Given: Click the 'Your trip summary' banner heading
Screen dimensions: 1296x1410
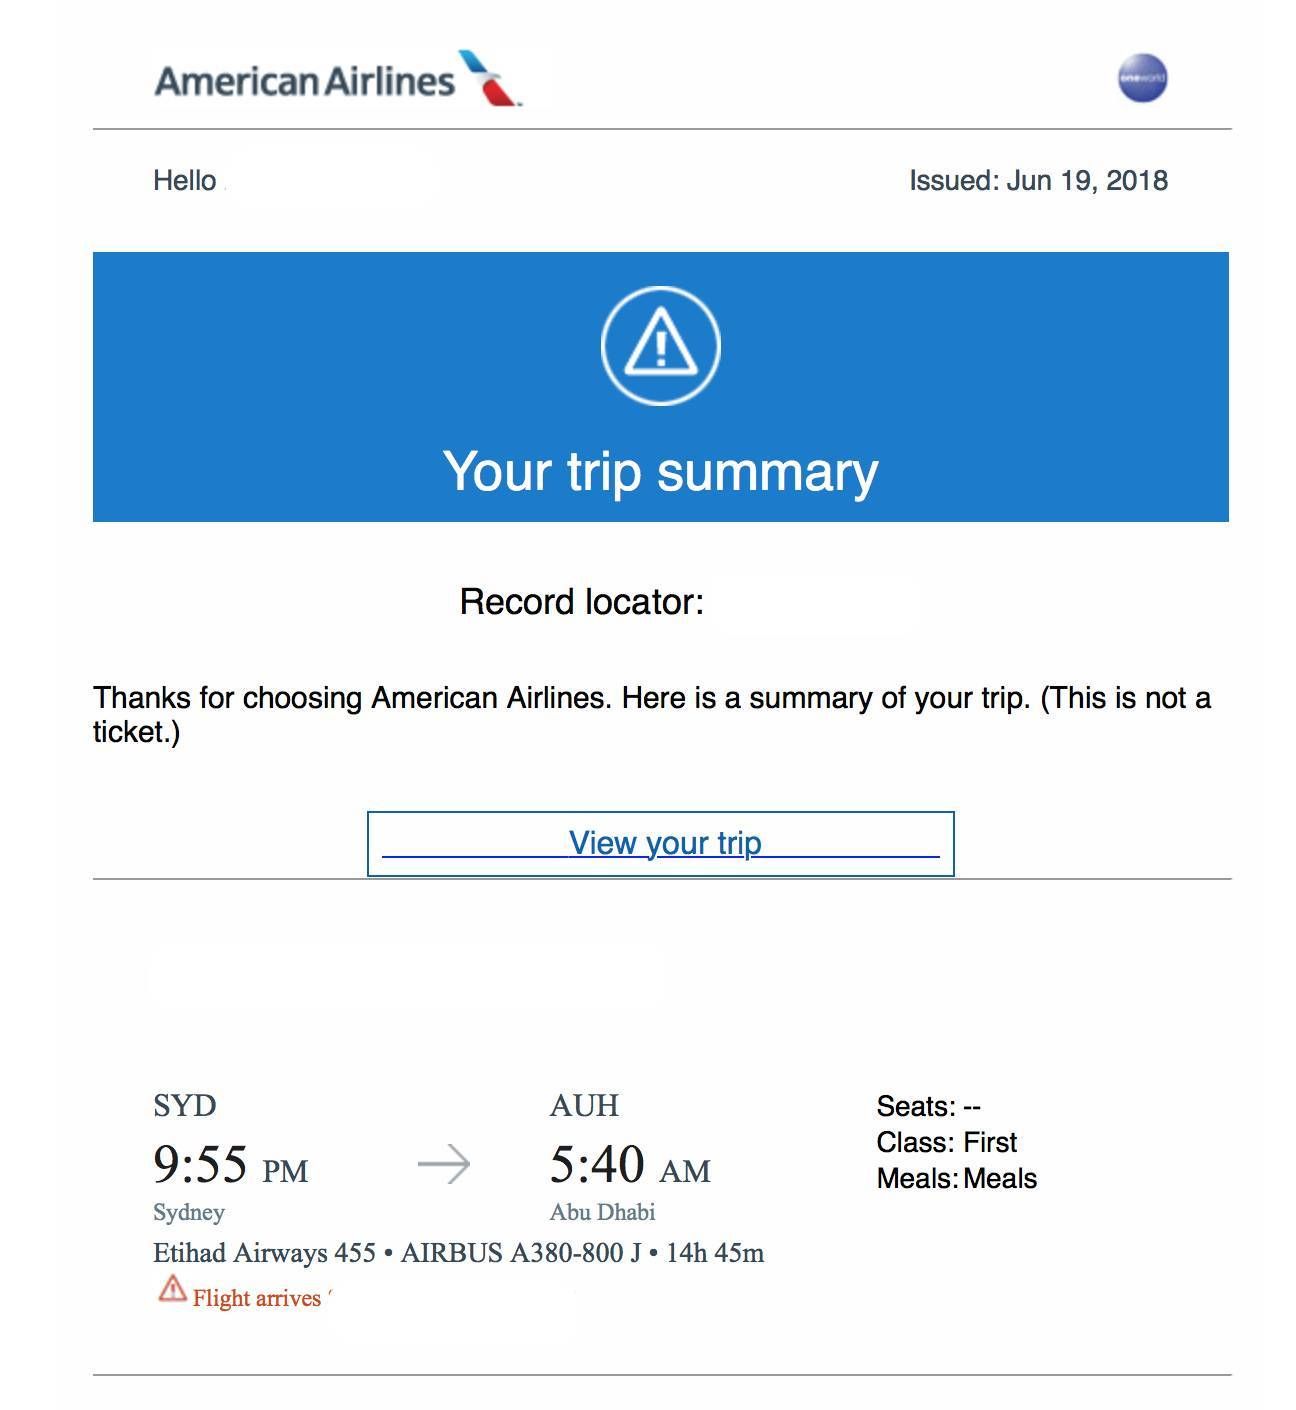Looking at the screenshot, I should [661, 470].
